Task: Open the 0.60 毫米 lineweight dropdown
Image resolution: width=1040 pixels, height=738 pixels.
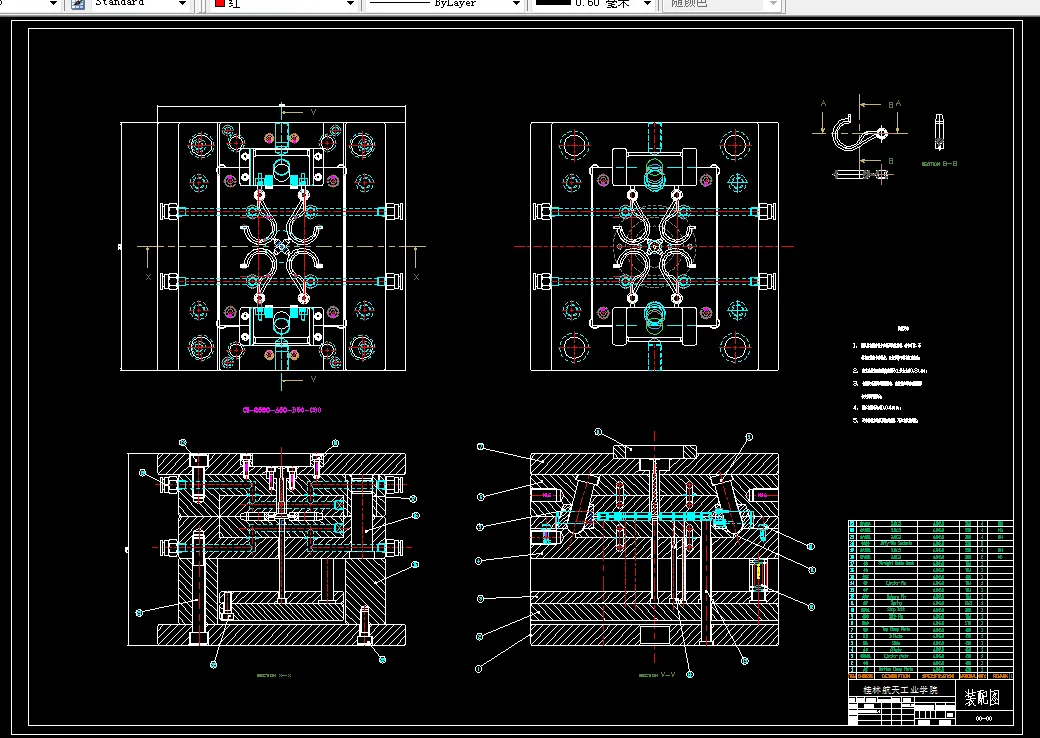Action: click(x=647, y=4)
